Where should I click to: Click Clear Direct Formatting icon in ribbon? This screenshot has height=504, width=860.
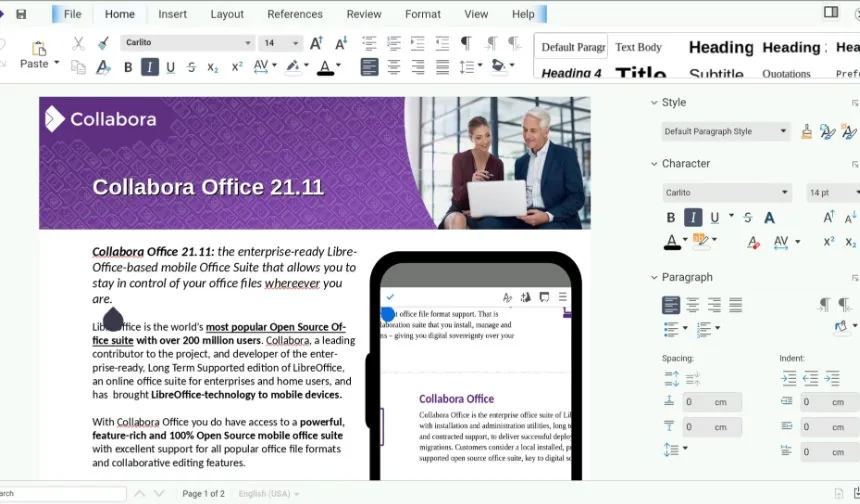coord(103,67)
